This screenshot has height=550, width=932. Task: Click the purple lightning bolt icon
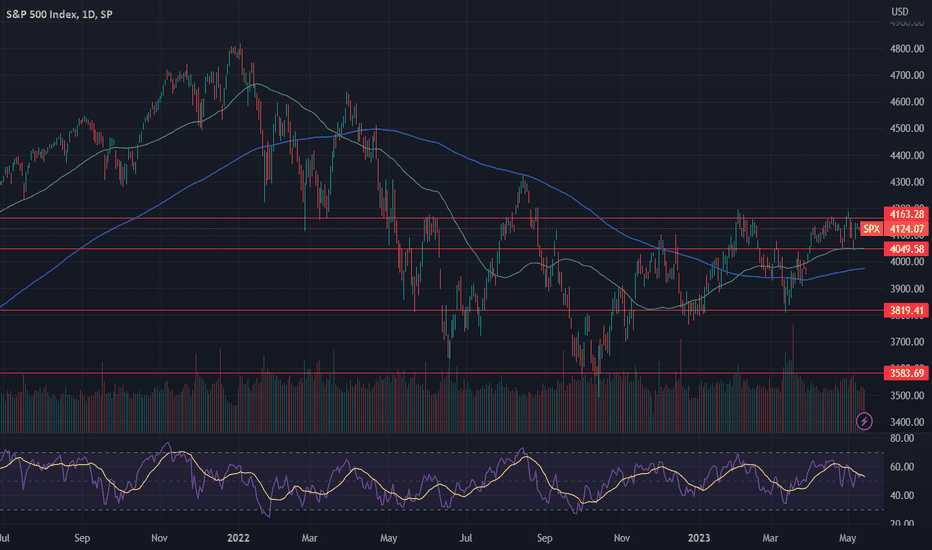tap(864, 421)
